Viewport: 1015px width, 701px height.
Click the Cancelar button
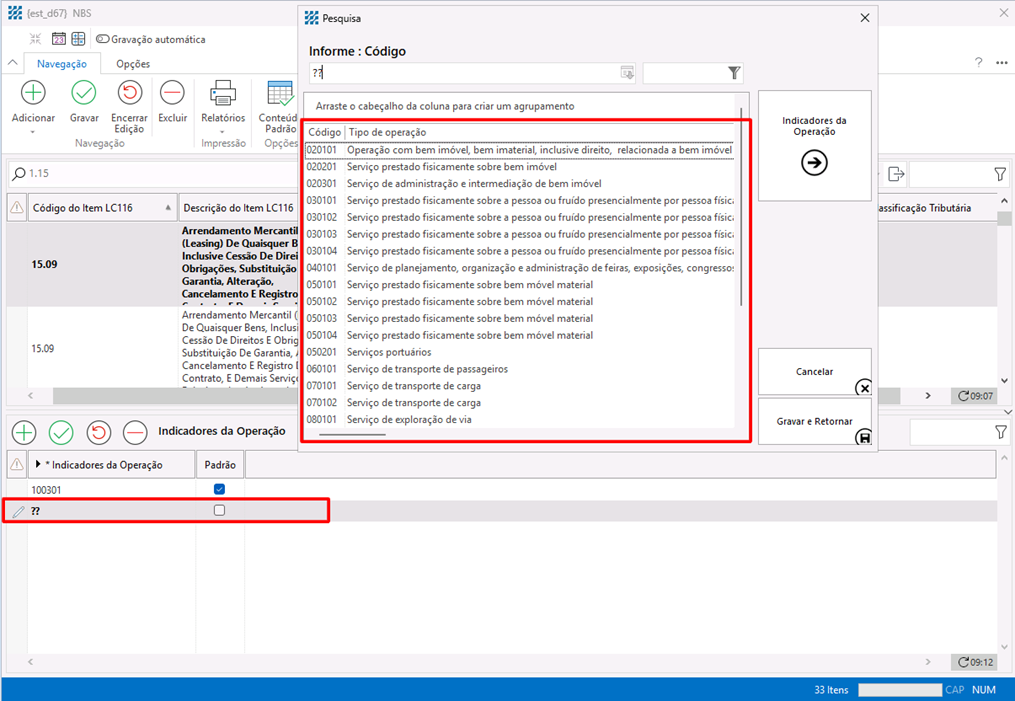(814, 372)
